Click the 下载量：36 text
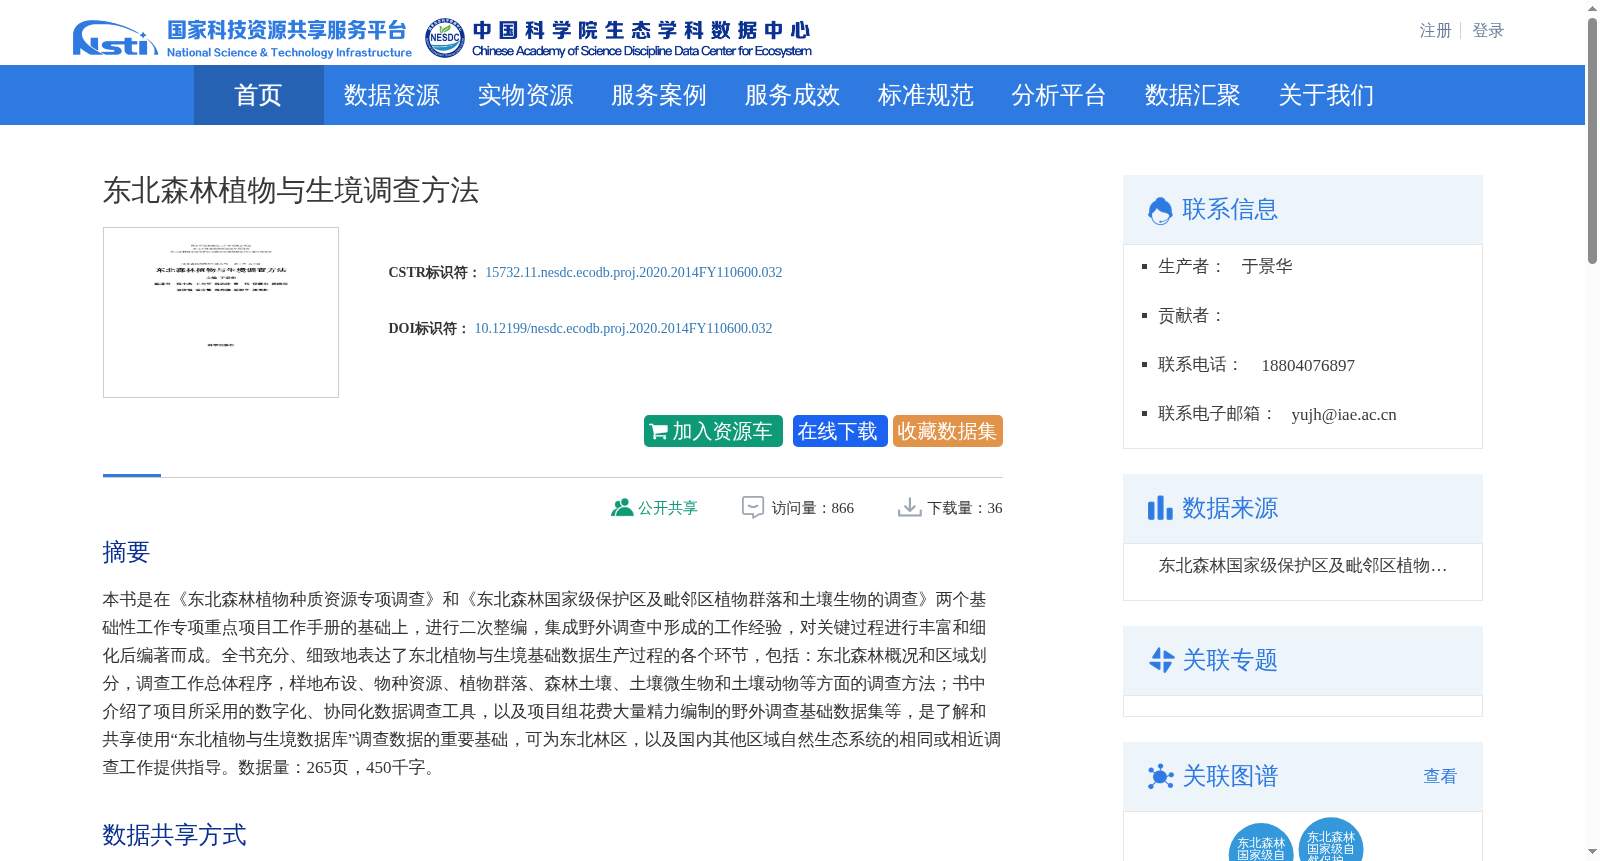Screen dimensions: 1600x861 965,508
